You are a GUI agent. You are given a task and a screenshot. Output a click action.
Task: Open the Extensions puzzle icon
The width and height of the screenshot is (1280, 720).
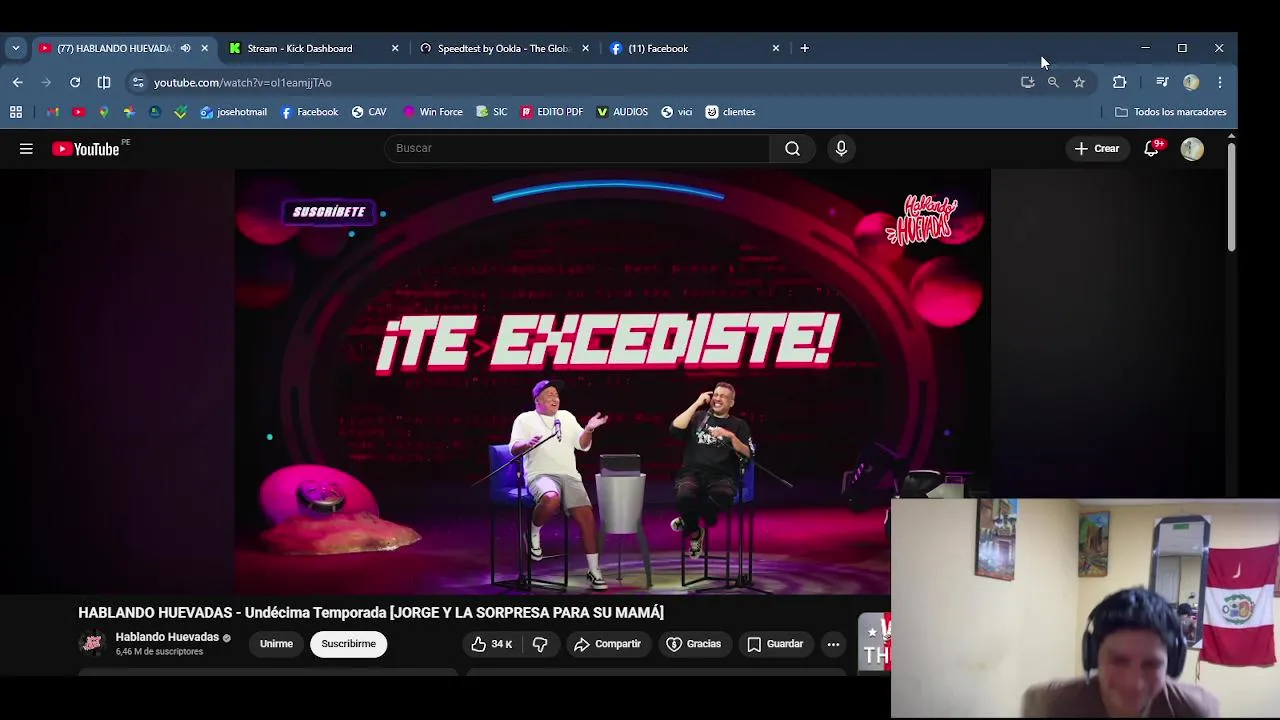pyautogui.click(x=1119, y=82)
